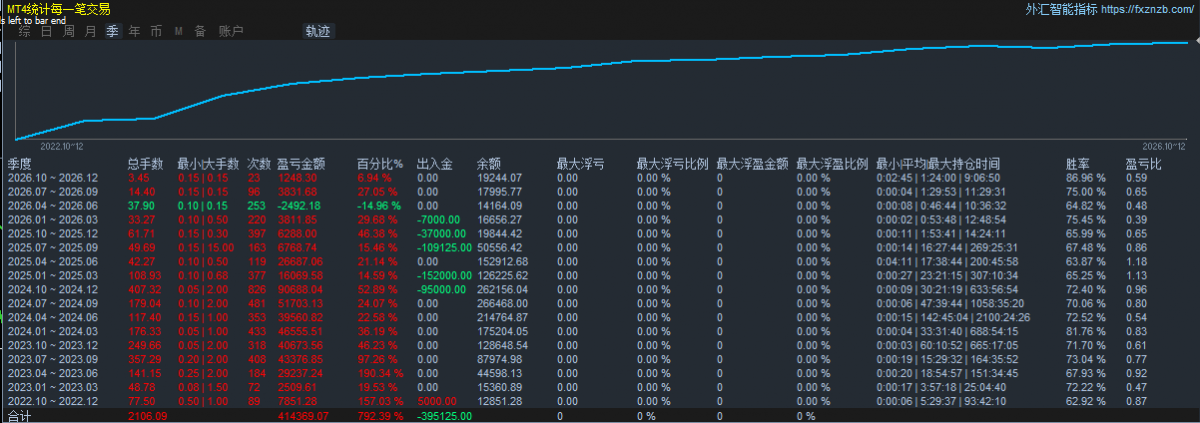
Task: Switch to the 月 monthly tab
Action: [90, 31]
